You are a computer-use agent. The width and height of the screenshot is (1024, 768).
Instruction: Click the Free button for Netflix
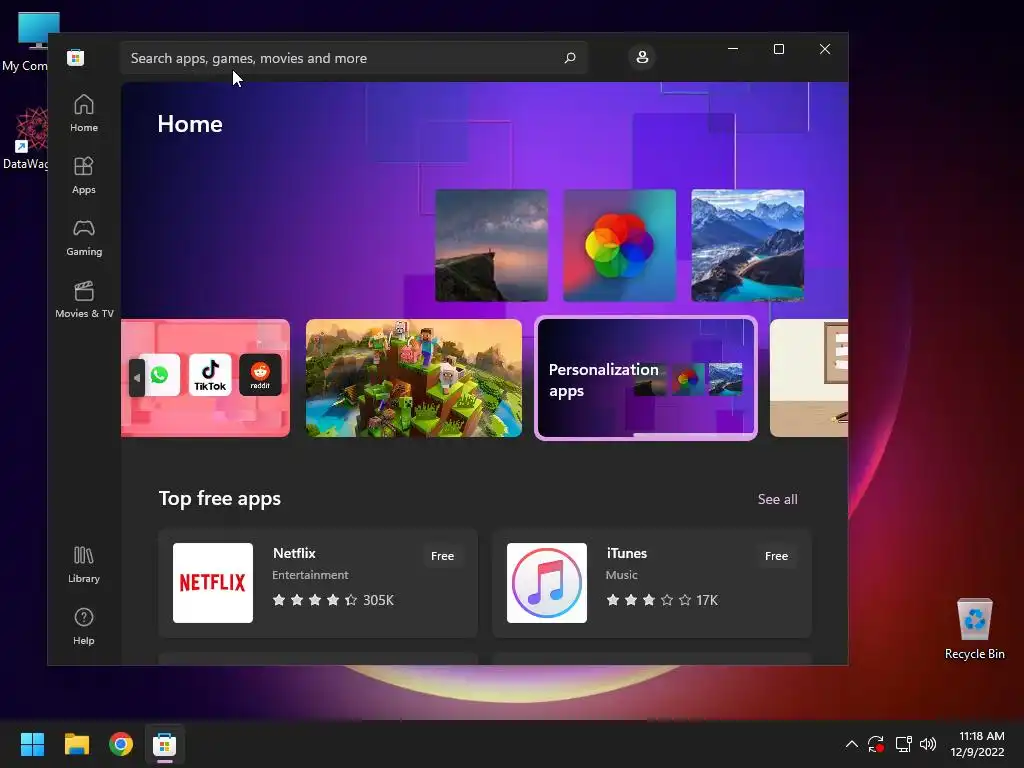pyautogui.click(x=442, y=556)
